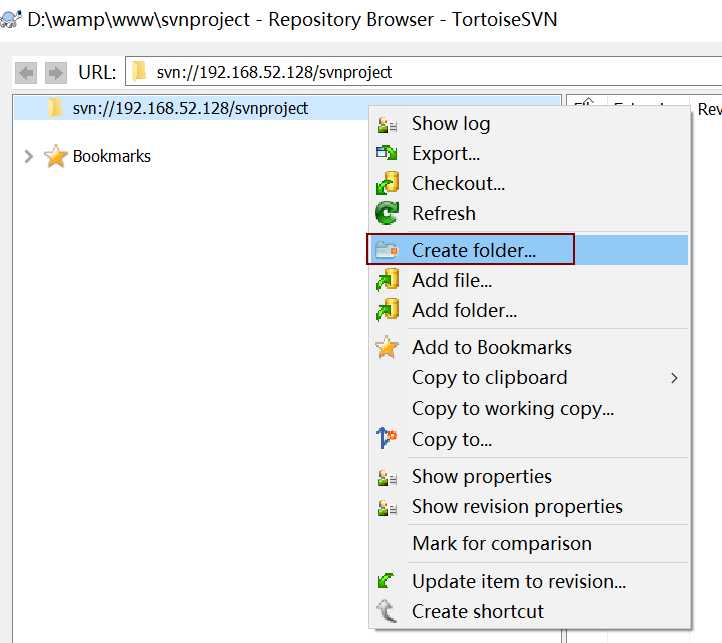The height and width of the screenshot is (643, 722).
Task: Choose Show log from context menu
Action: pos(529,123)
